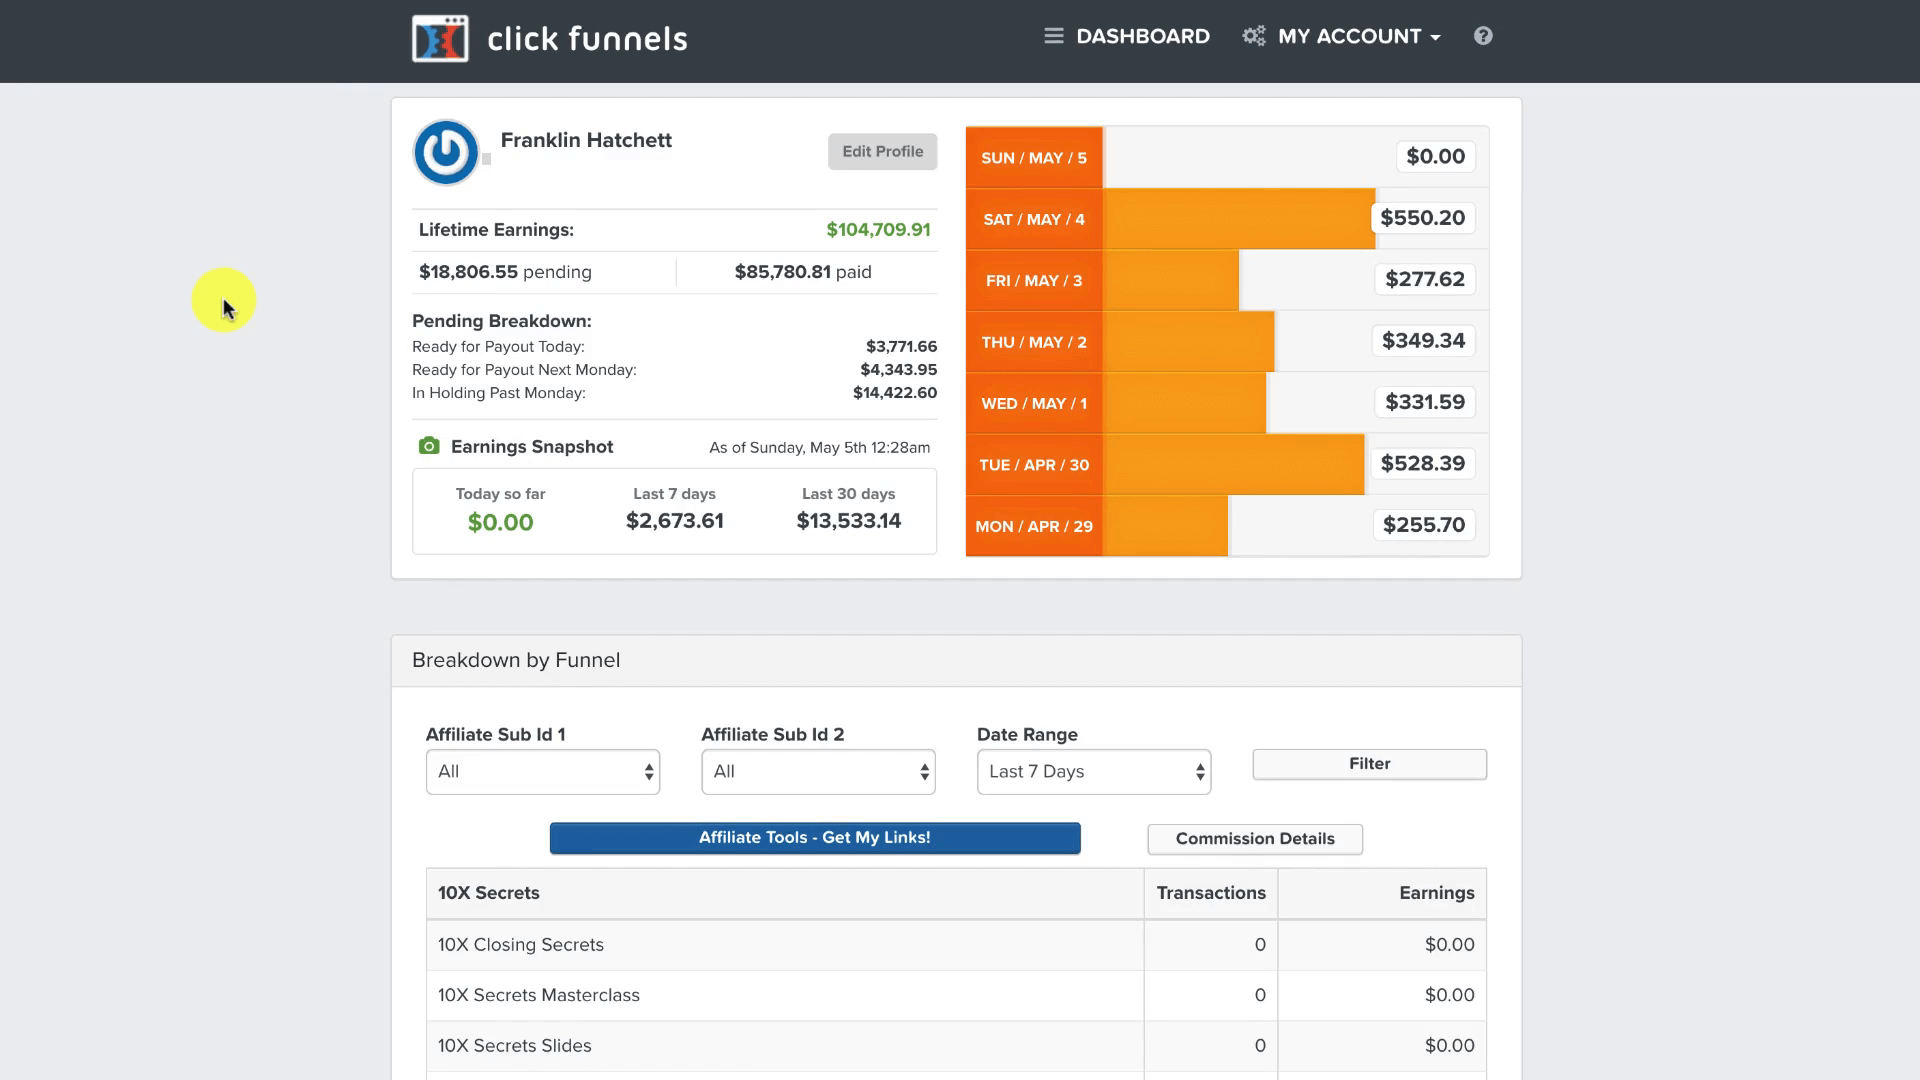Screen dimensions: 1920x1080
Task: Click the green camera Earnings Snapshot icon
Action: point(429,446)
